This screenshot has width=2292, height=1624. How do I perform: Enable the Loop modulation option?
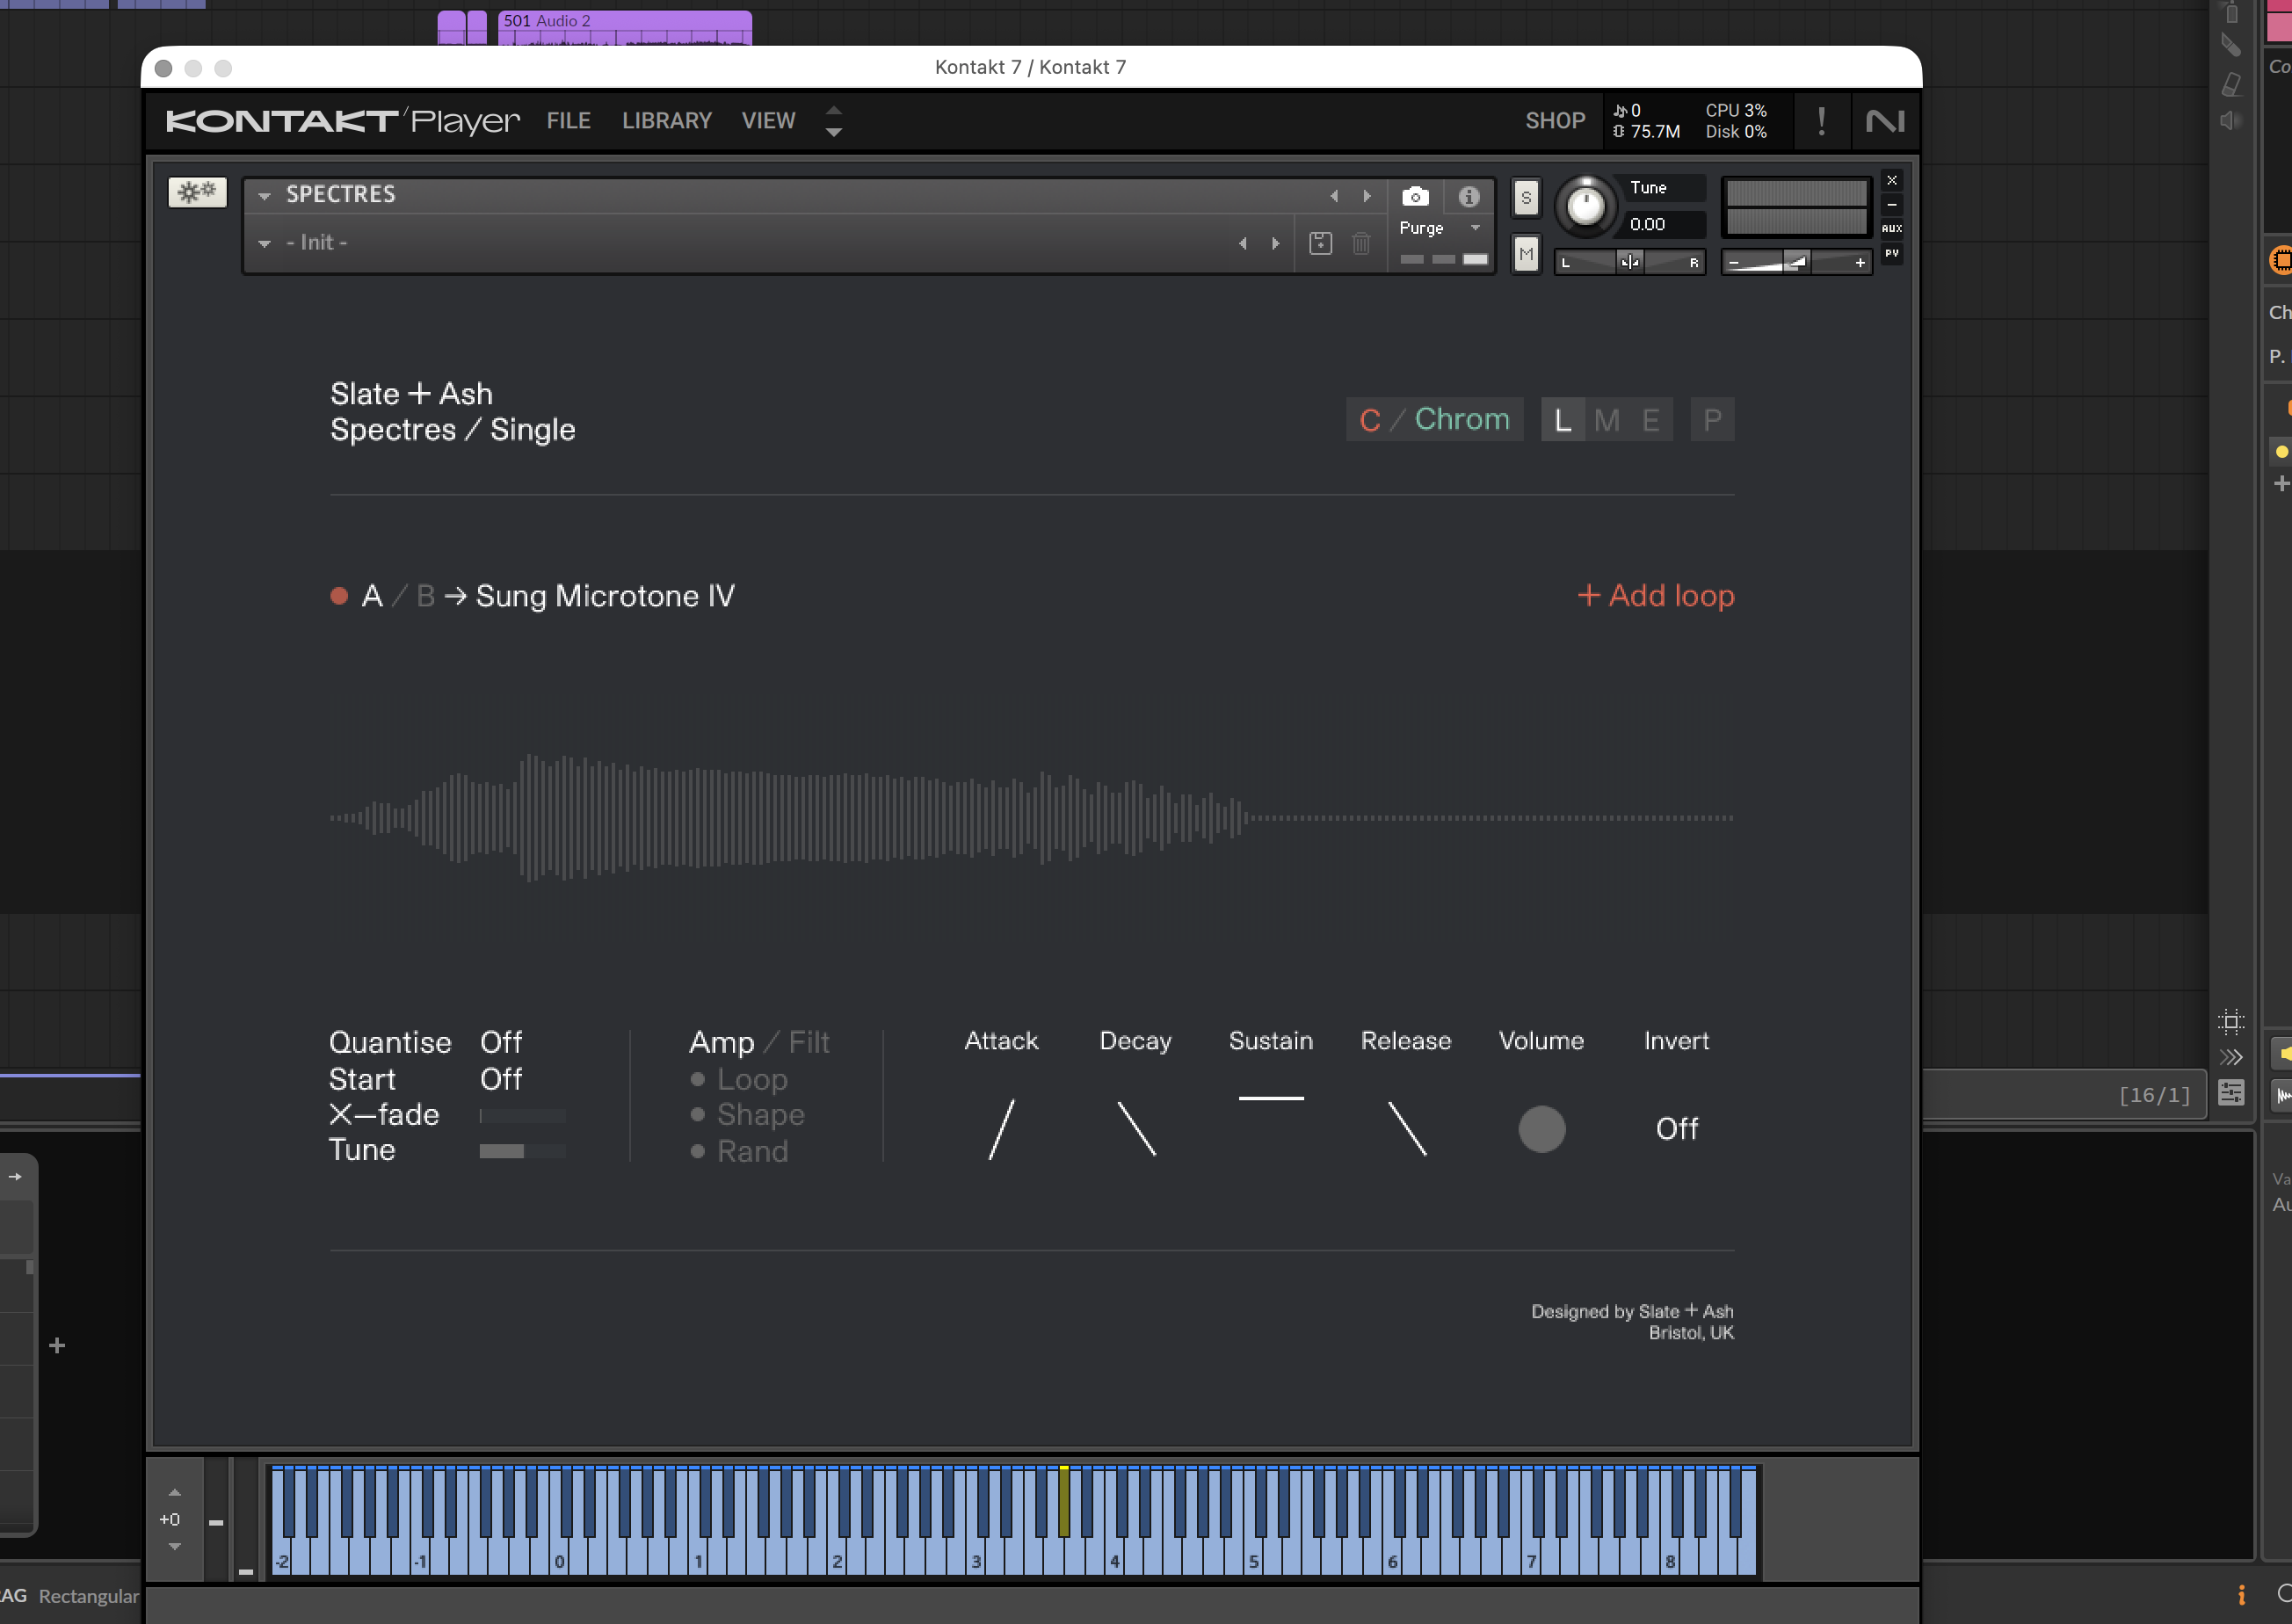tap(740, 1080)
